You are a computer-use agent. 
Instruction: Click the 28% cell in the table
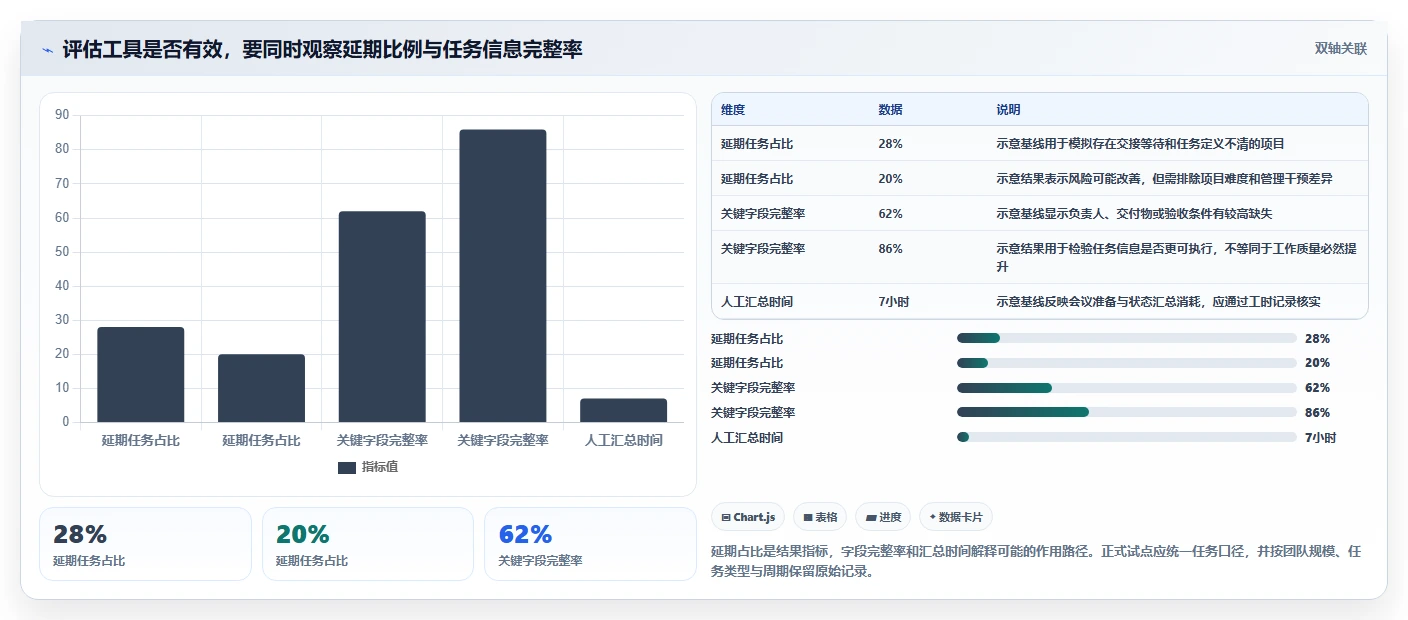890,144
